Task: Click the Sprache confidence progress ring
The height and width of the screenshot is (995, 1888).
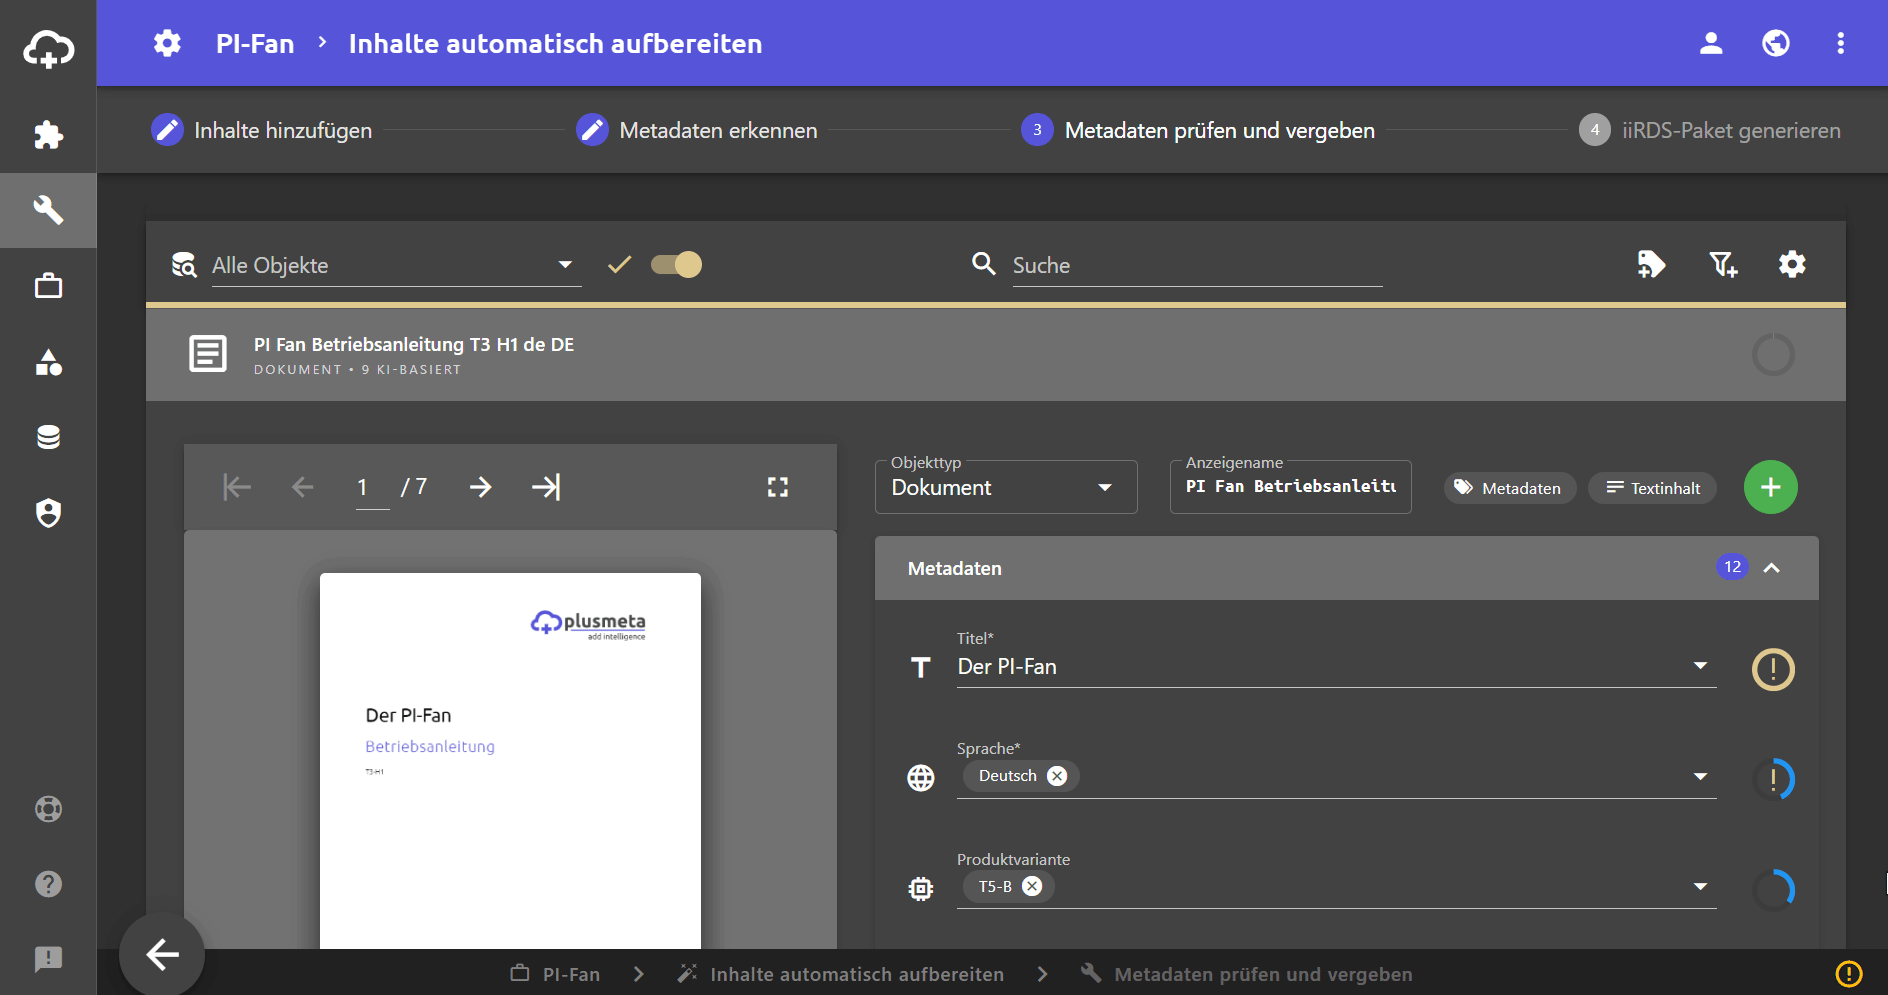Action: tap(1773, 779)
